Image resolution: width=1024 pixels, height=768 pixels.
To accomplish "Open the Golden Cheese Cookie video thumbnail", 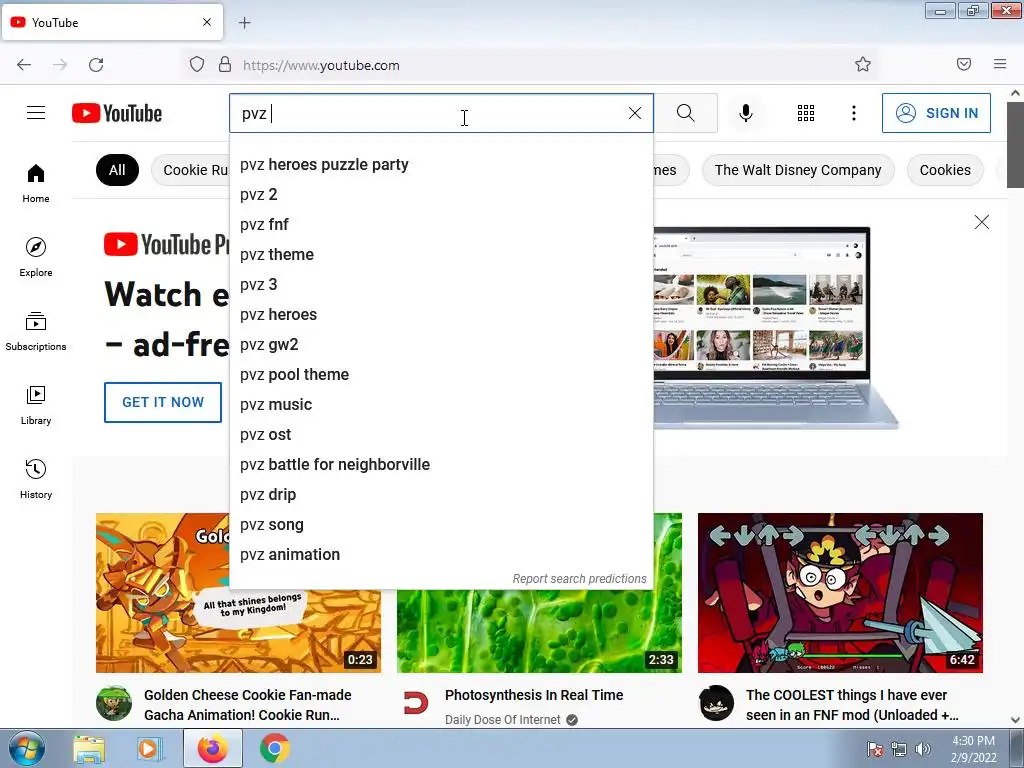I will pyautogui.click(x=238, y=592).
